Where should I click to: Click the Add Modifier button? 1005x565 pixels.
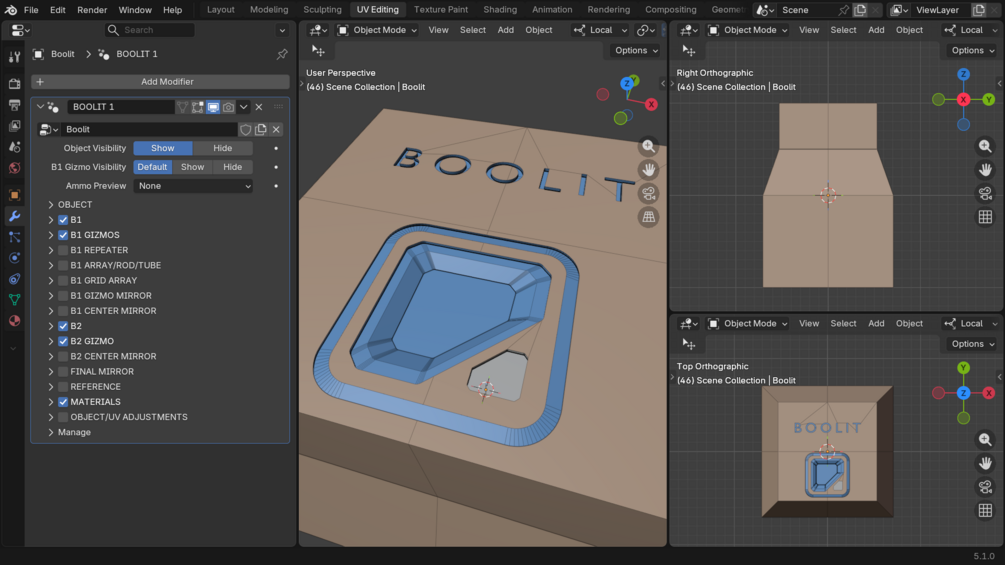click(x=160, y=81)
